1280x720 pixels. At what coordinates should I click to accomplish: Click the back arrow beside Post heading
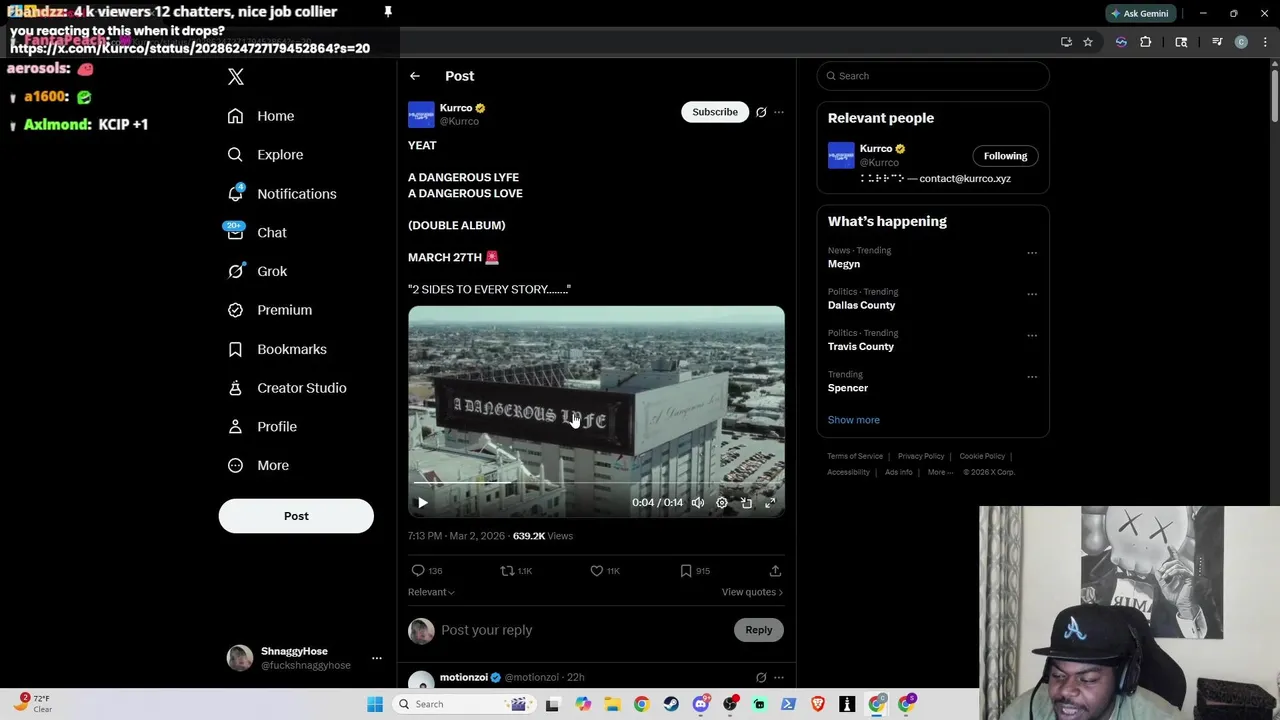414,76
